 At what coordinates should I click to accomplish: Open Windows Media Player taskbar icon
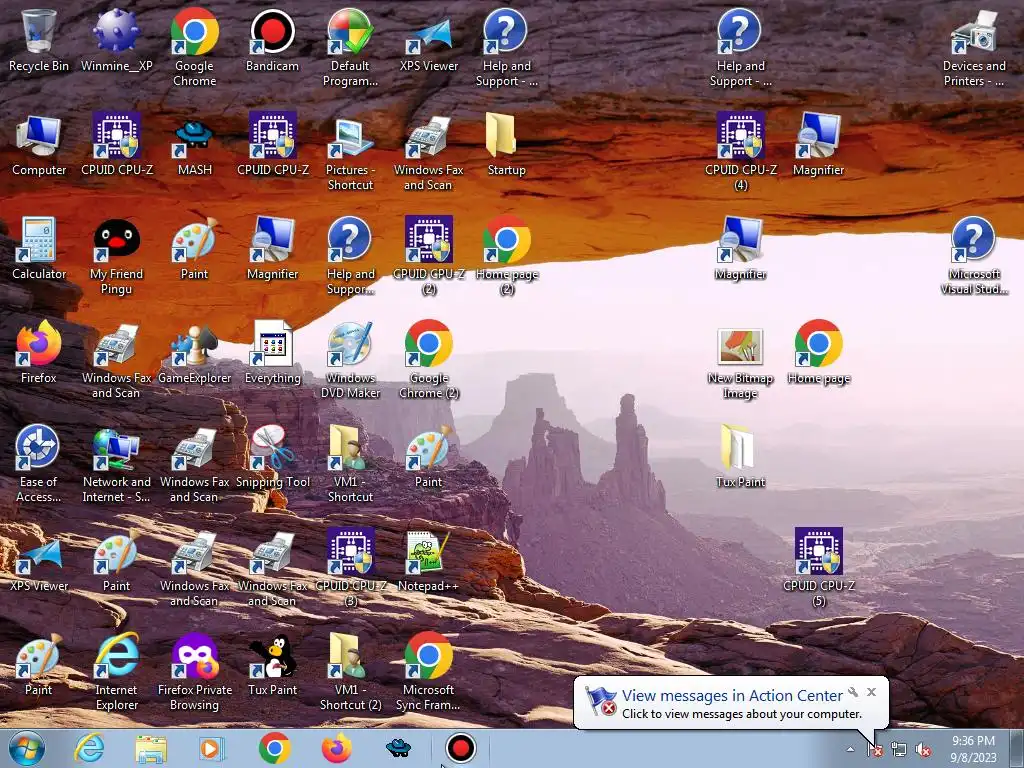(x=212, y=748)
